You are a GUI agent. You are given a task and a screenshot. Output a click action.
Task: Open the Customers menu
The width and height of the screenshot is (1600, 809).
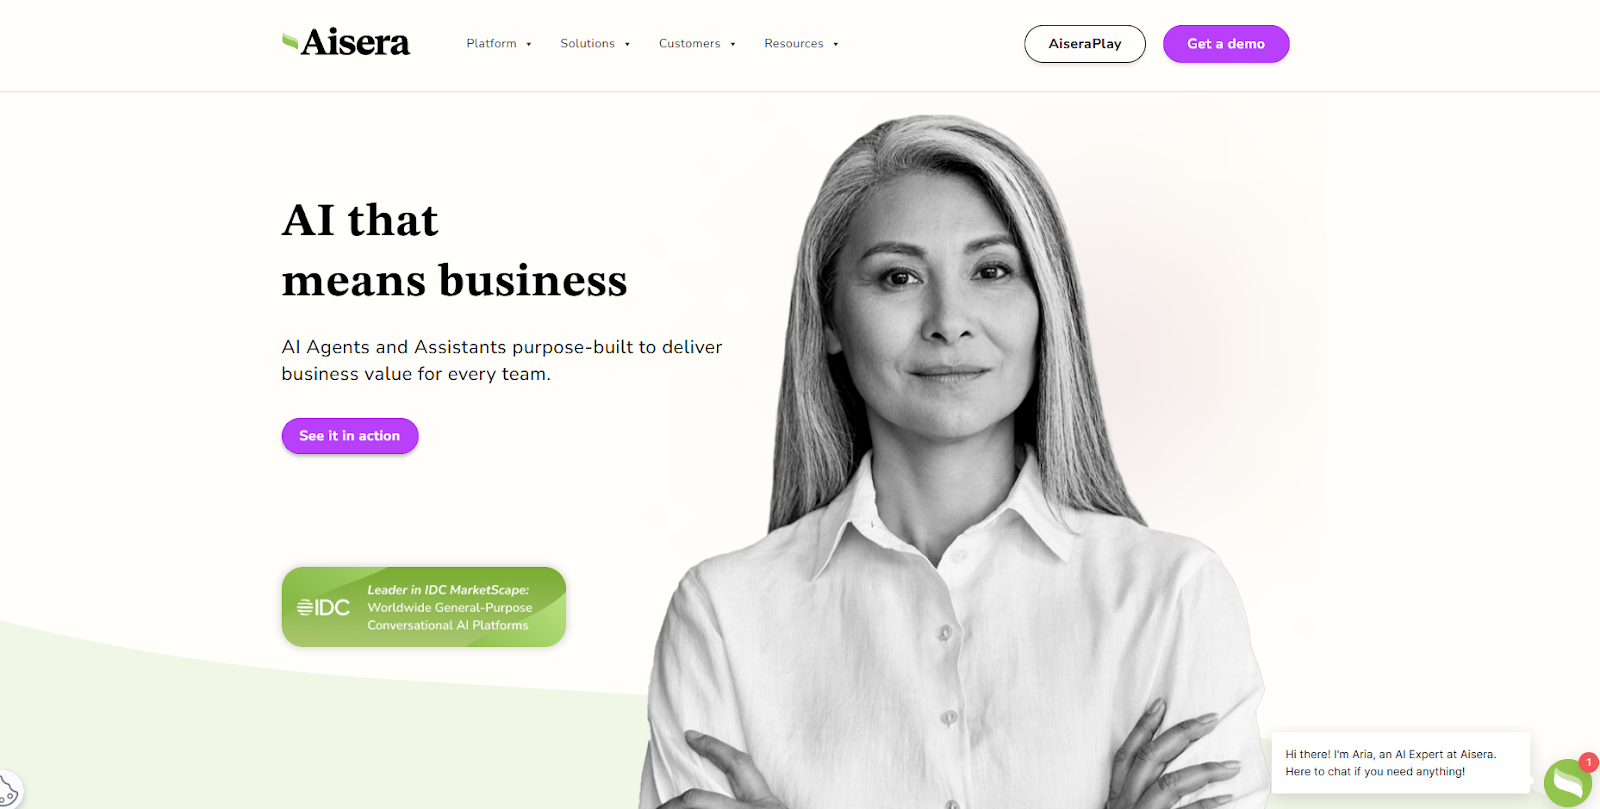(689, 43)
